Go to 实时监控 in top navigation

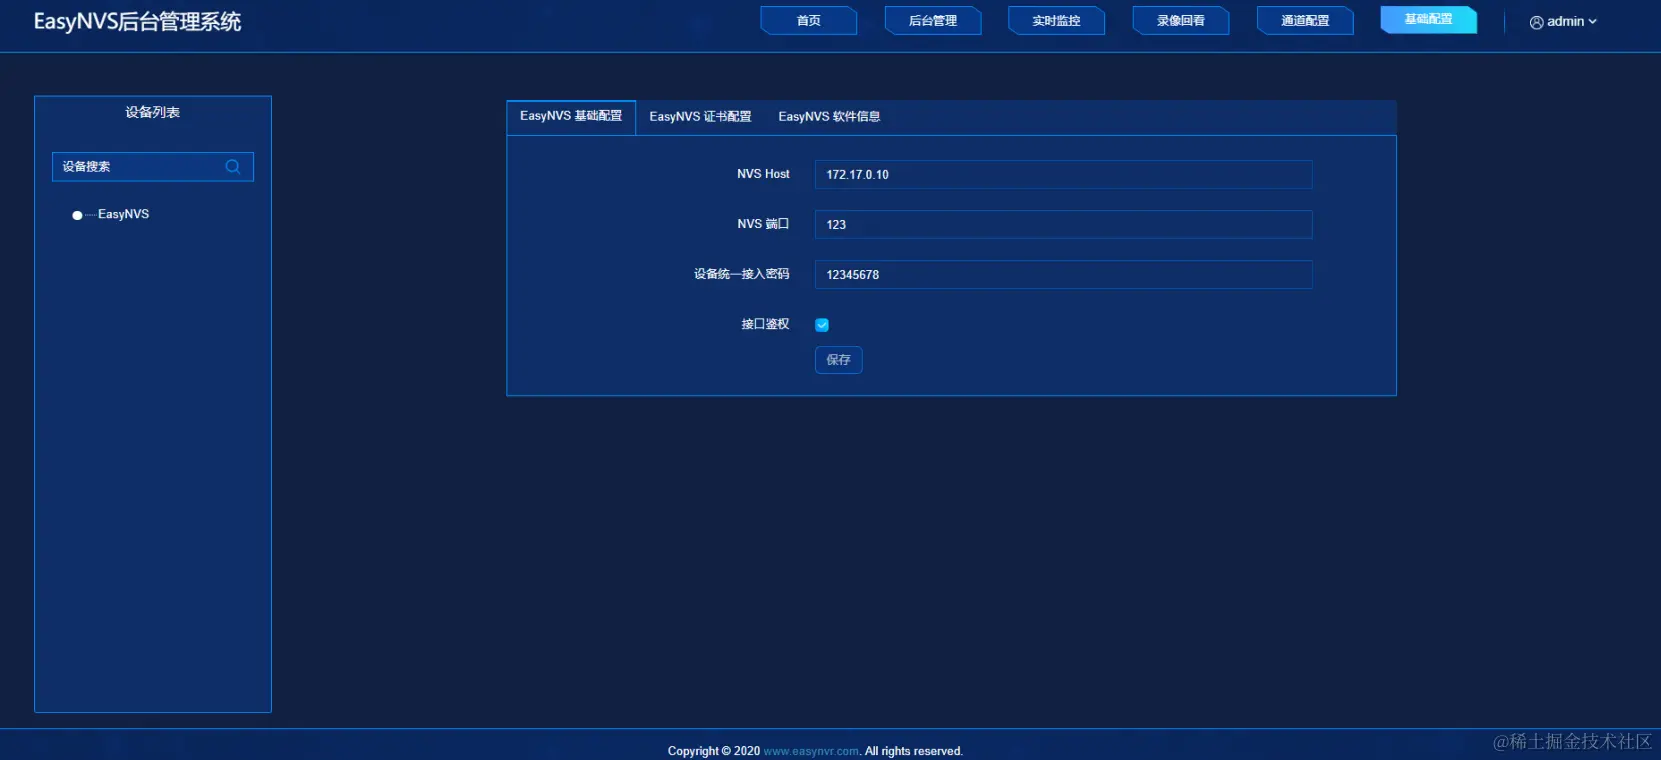point(1057,21)
